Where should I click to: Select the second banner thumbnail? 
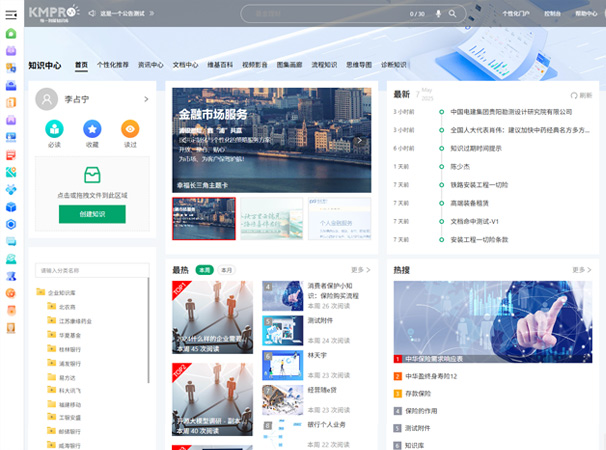click(x=271, y=218)
